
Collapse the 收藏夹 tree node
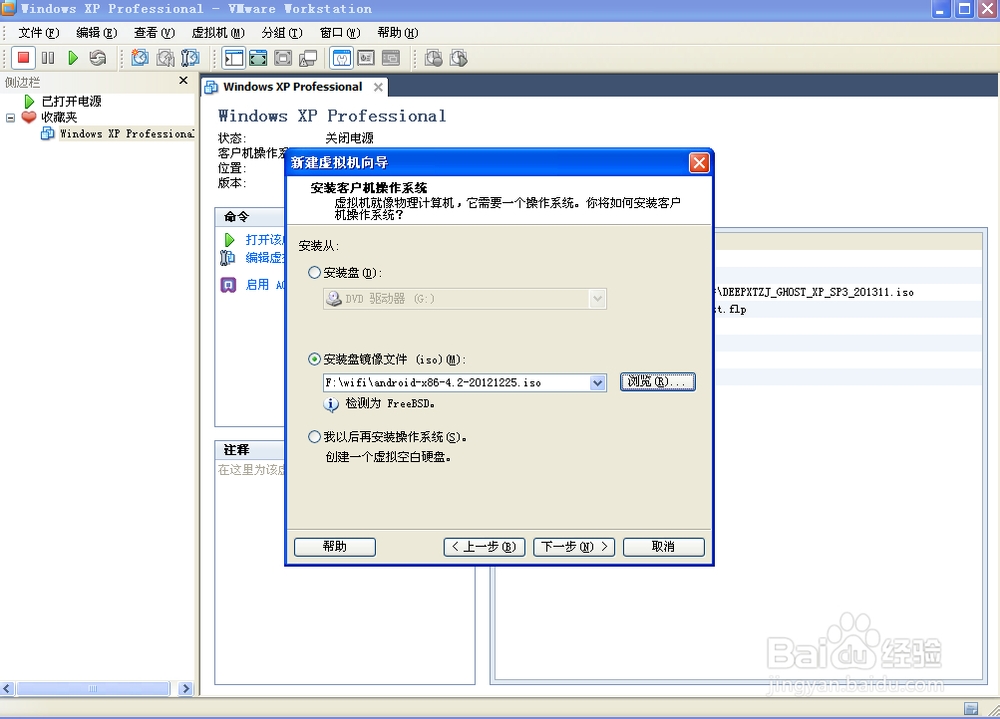10,117
